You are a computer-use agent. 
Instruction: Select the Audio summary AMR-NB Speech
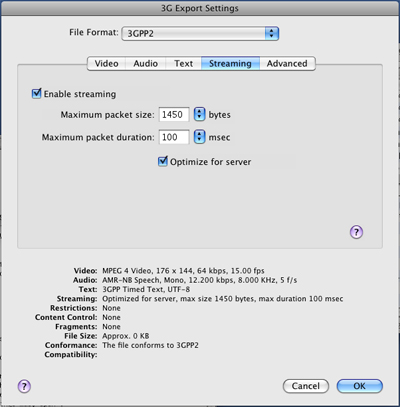[x=199, y=280]
